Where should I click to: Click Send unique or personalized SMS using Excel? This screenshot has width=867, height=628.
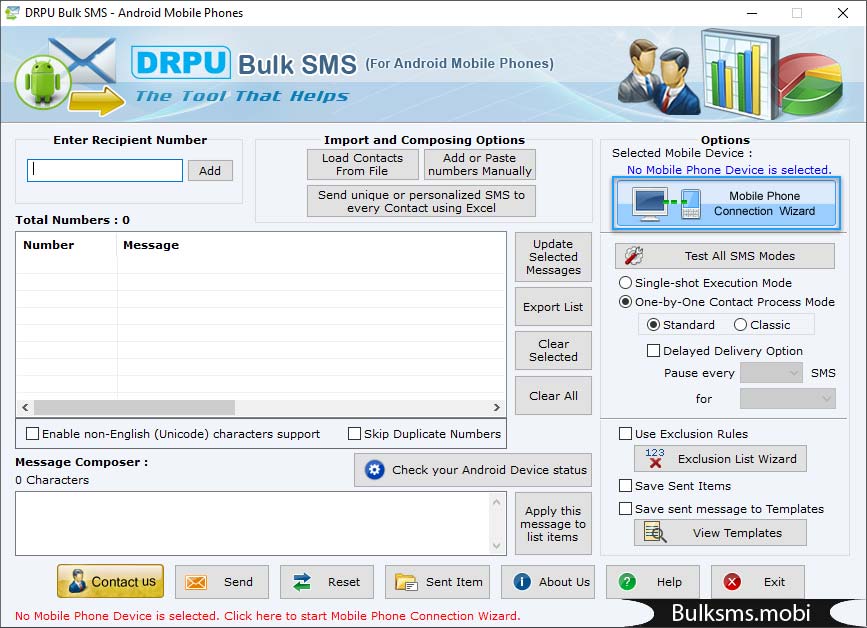click(421, 201)
